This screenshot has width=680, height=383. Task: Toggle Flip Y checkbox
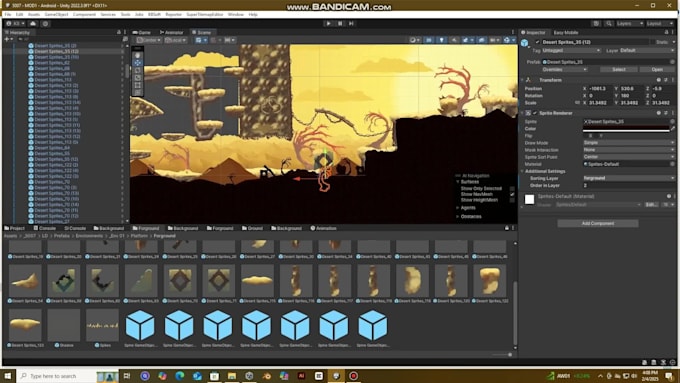click(x=596, y=136)
